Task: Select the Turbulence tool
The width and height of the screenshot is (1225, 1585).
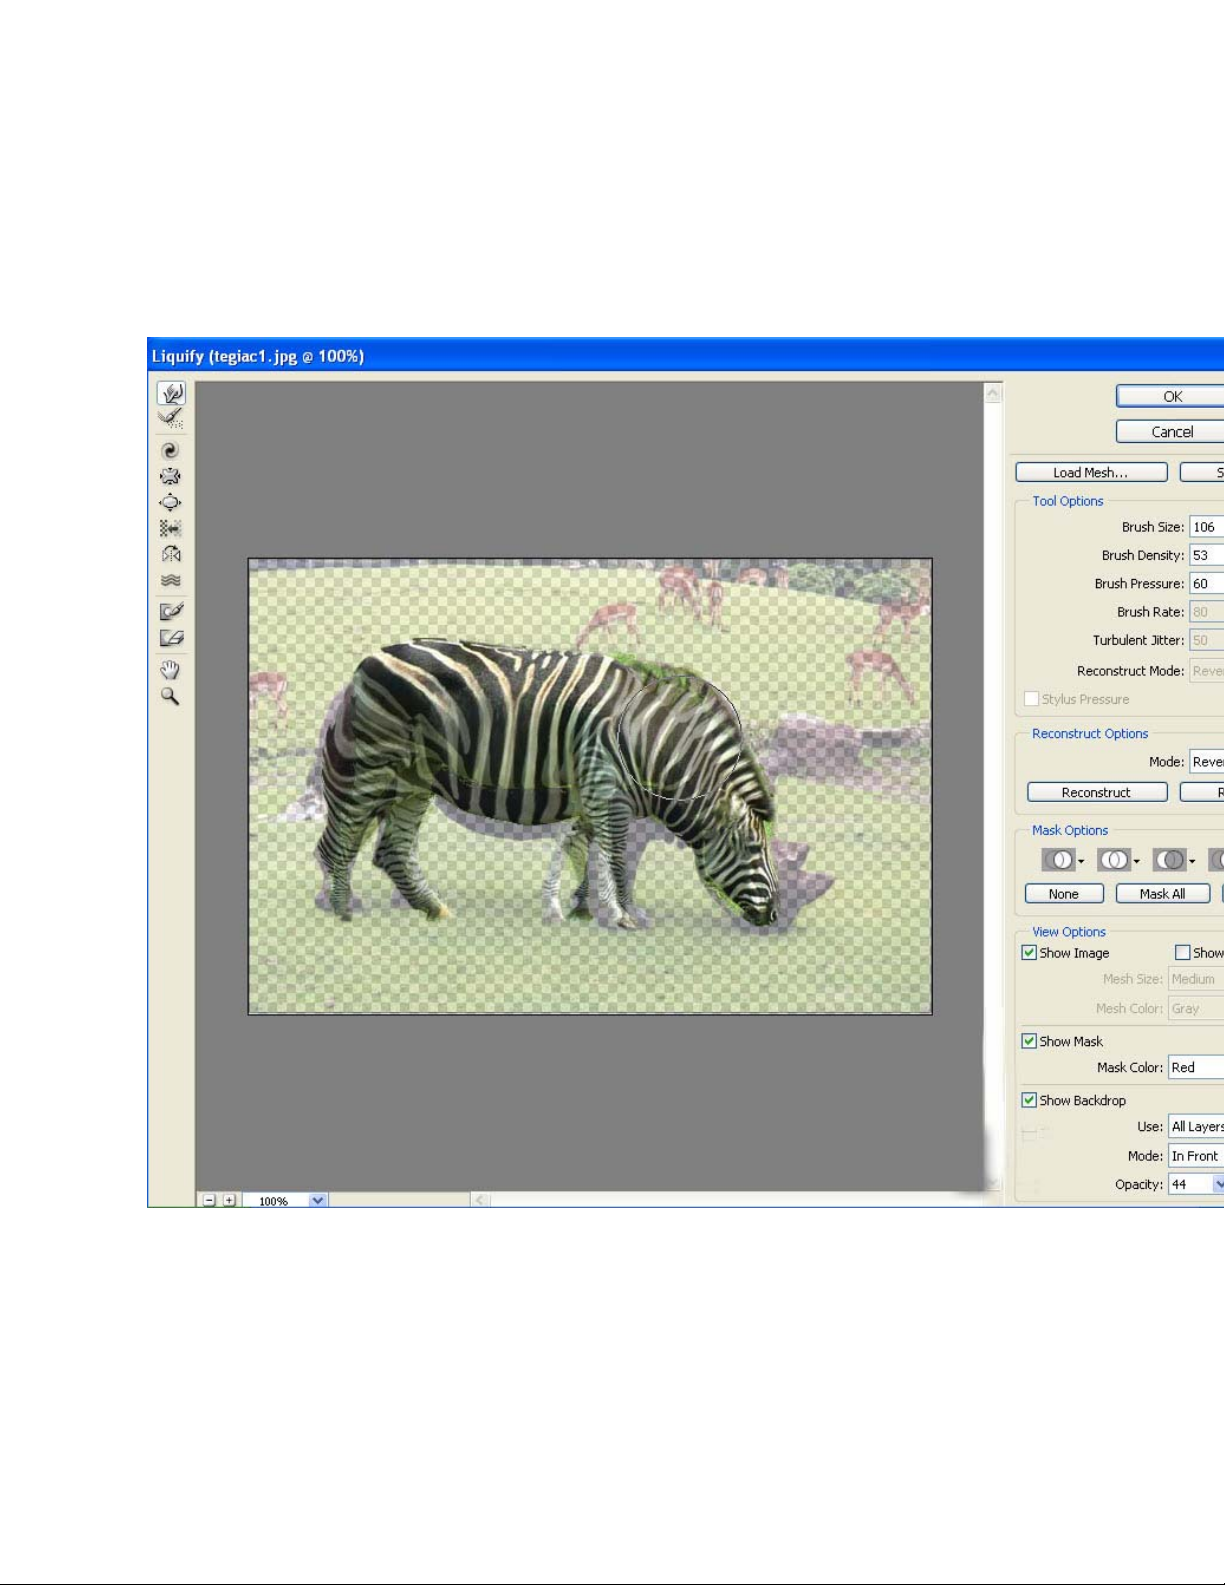Action: (x=171, y=580)
